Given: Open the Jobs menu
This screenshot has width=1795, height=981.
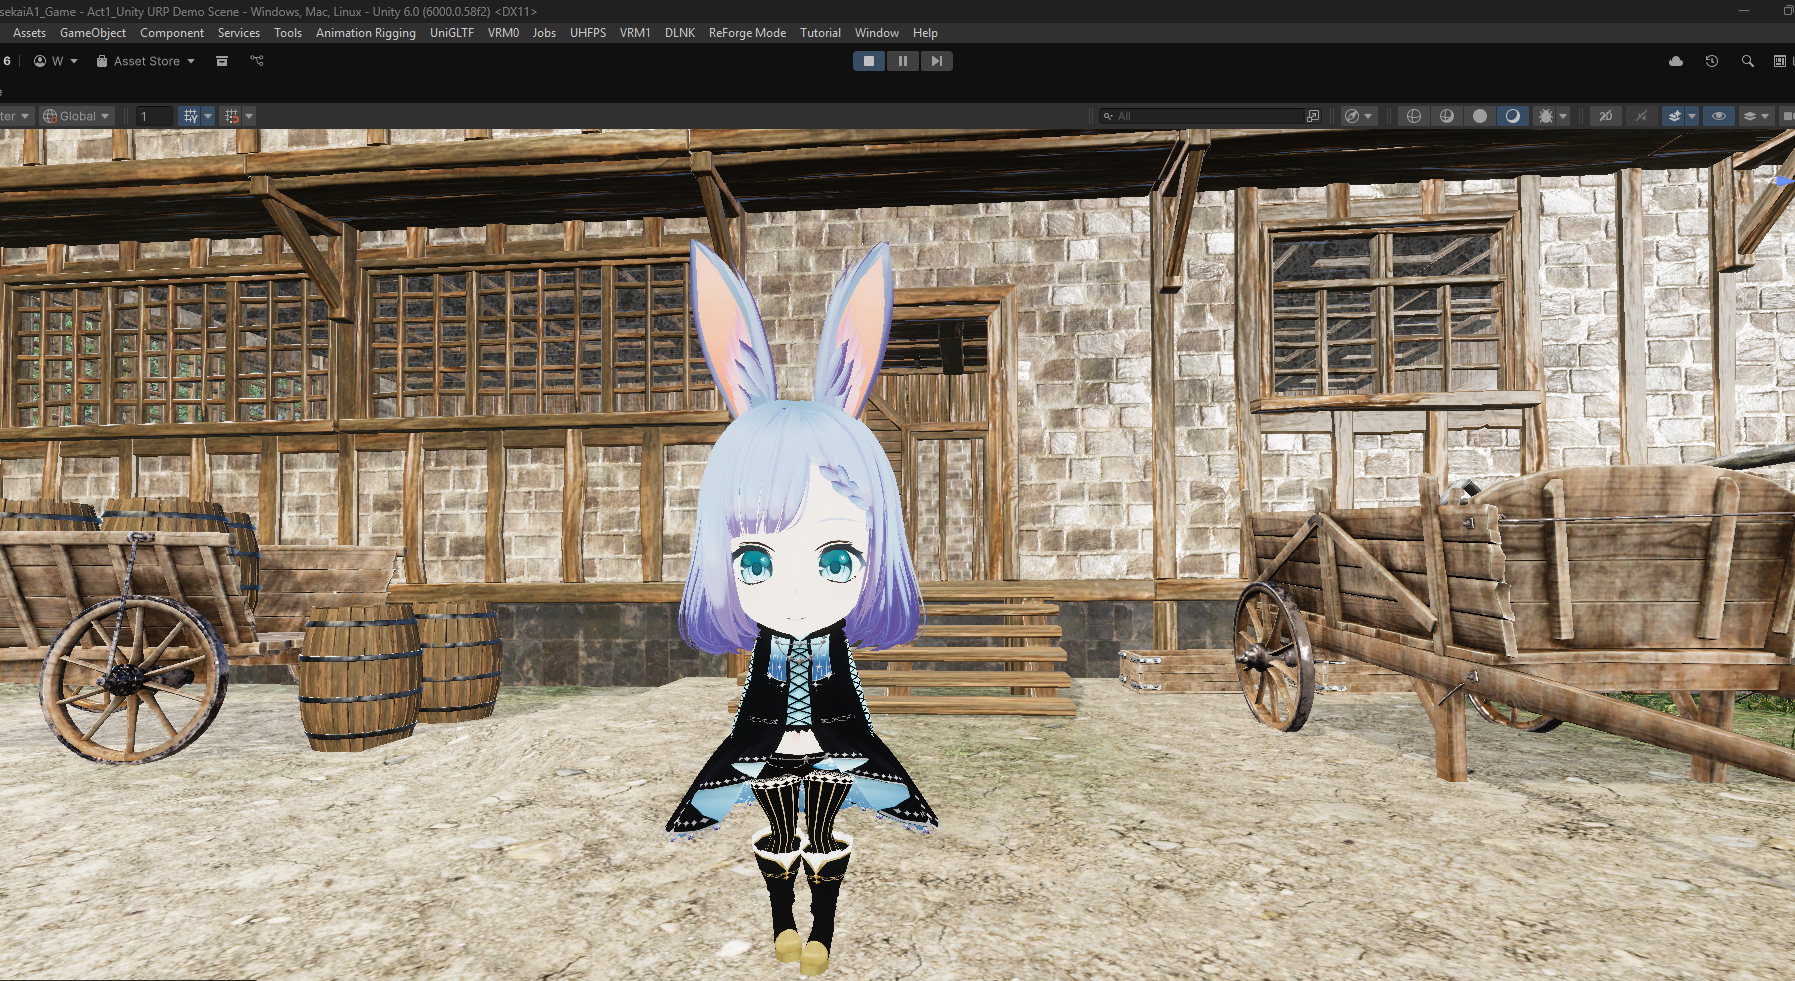Looking at the screenshot, I should tap(544, 33).
